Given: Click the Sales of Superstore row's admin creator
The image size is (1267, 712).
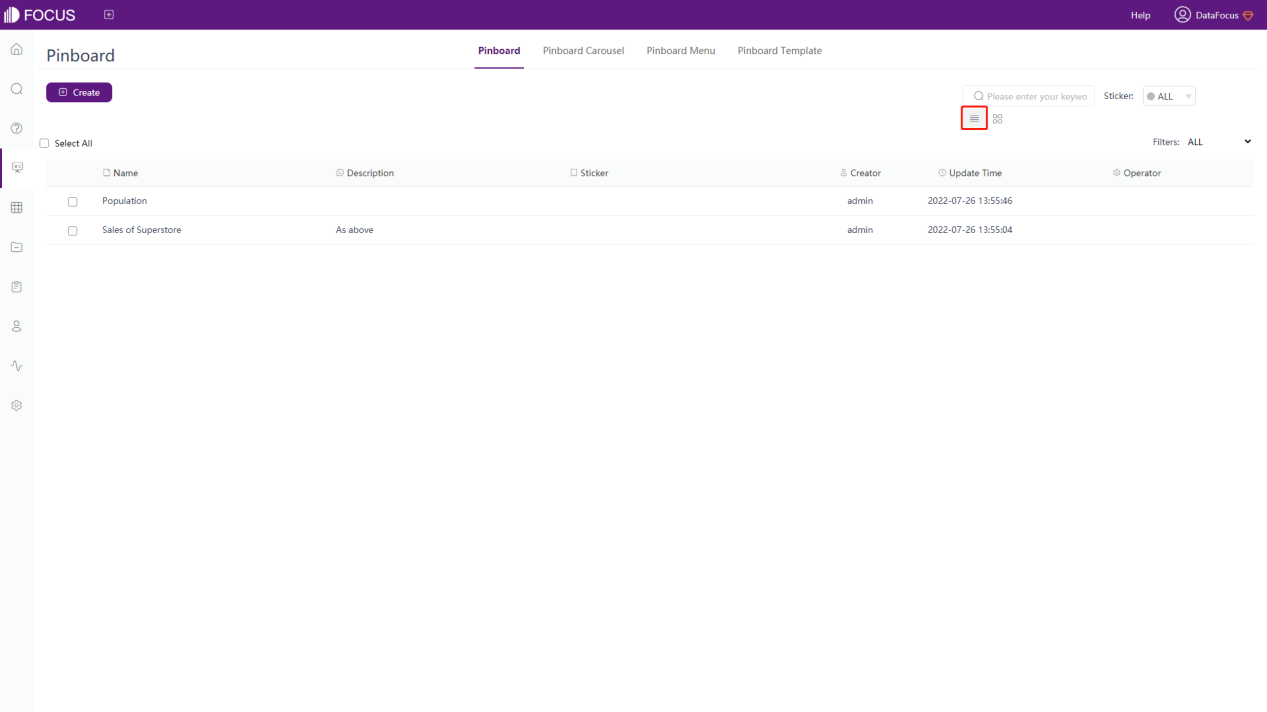Looking at the screenshot, I should [860, 230].
